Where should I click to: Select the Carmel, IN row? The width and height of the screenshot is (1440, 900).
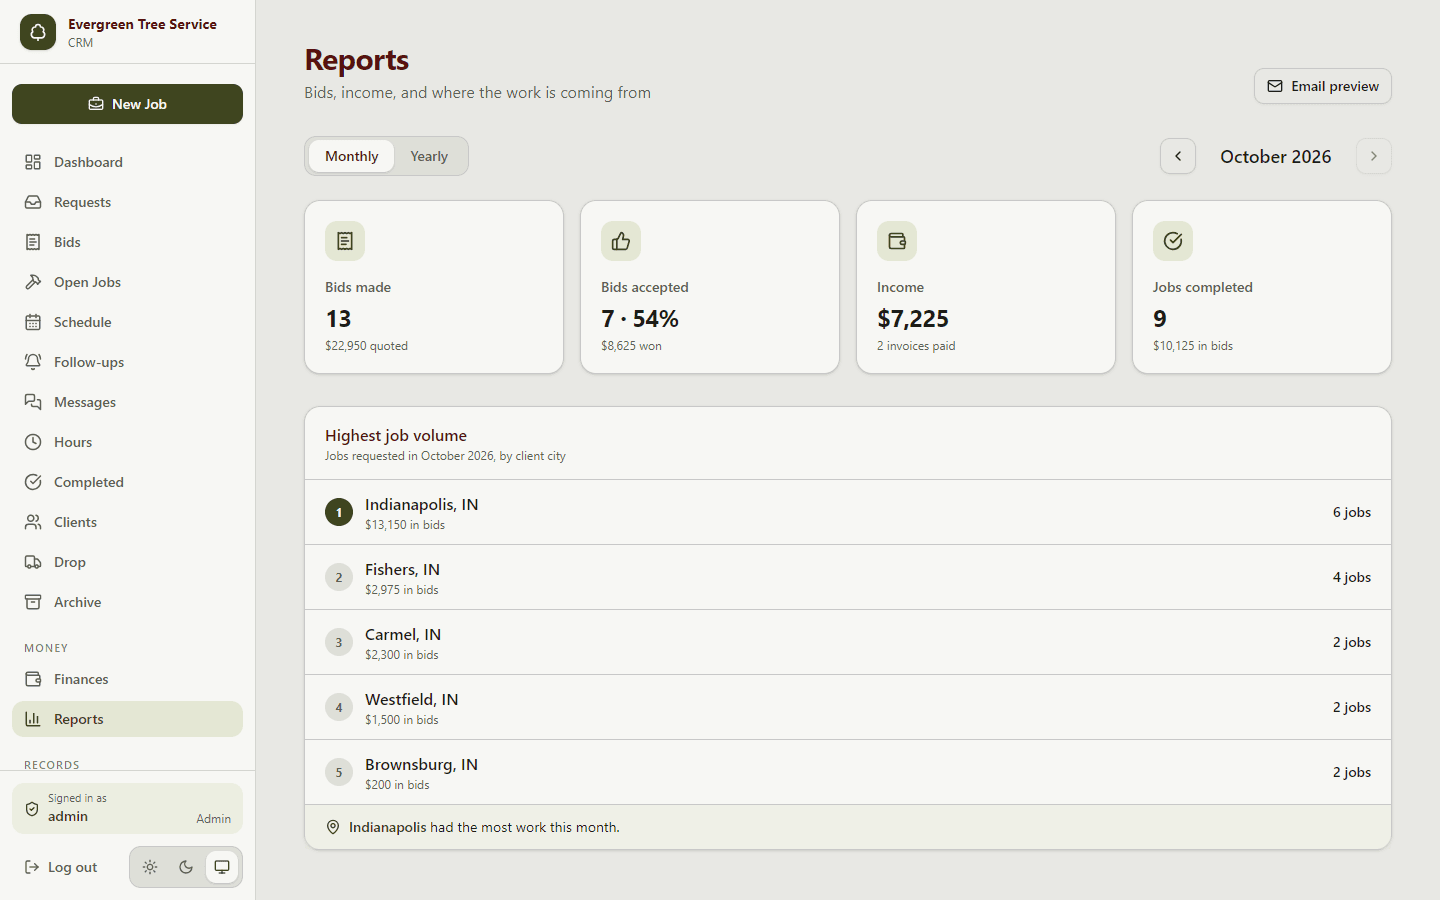tap(848, 642)
